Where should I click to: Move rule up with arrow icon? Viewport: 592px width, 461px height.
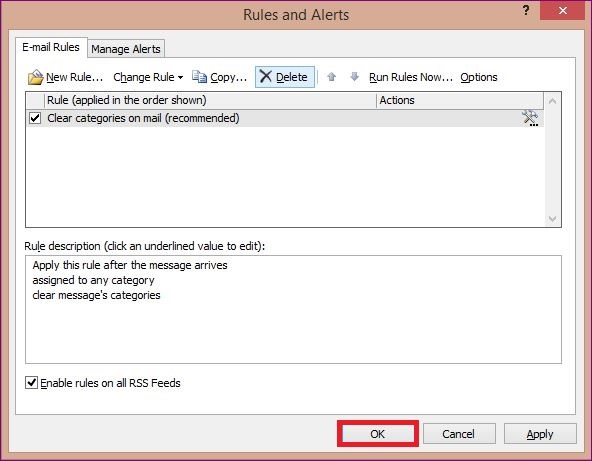pos(331,77)
